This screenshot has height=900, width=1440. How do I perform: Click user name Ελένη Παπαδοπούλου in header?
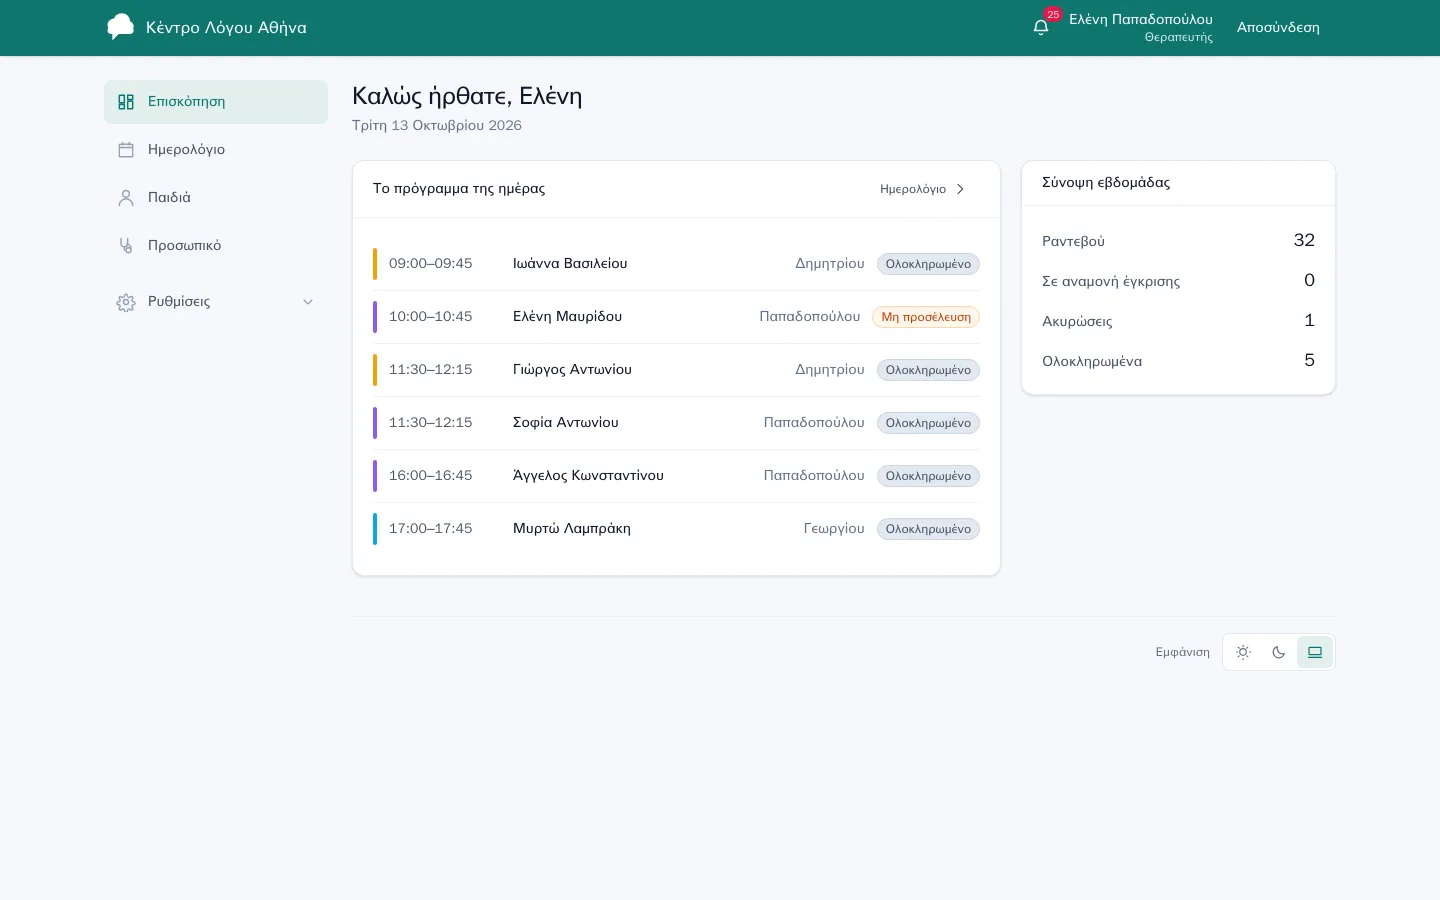(x=1141, y=19)
